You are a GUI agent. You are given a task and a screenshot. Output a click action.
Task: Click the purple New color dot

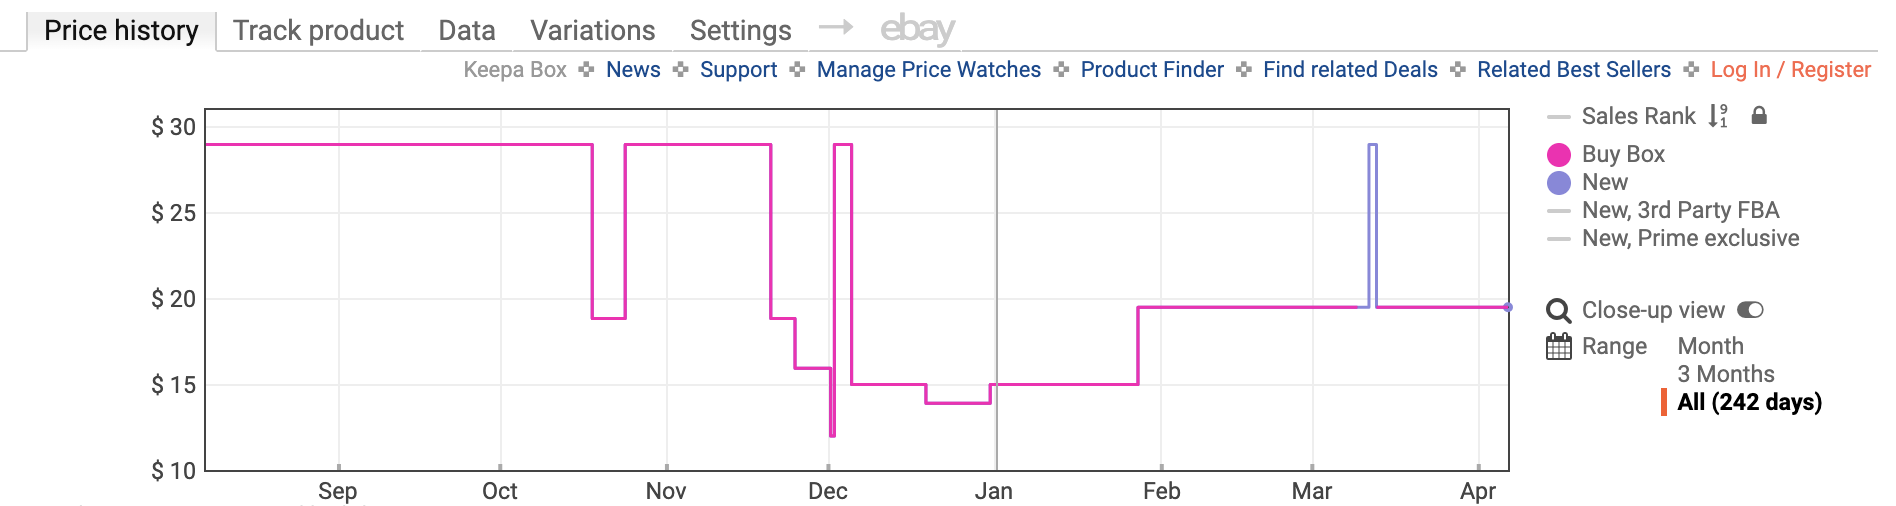pos(1559,183)
